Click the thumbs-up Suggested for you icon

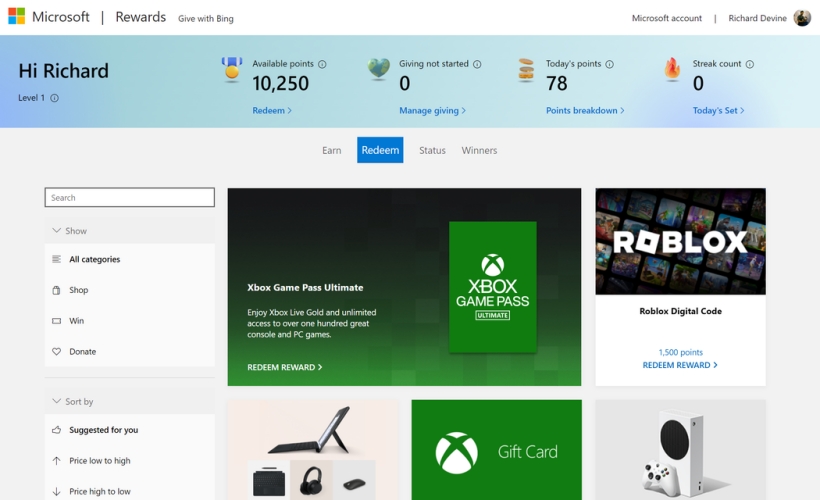point(56,430)
